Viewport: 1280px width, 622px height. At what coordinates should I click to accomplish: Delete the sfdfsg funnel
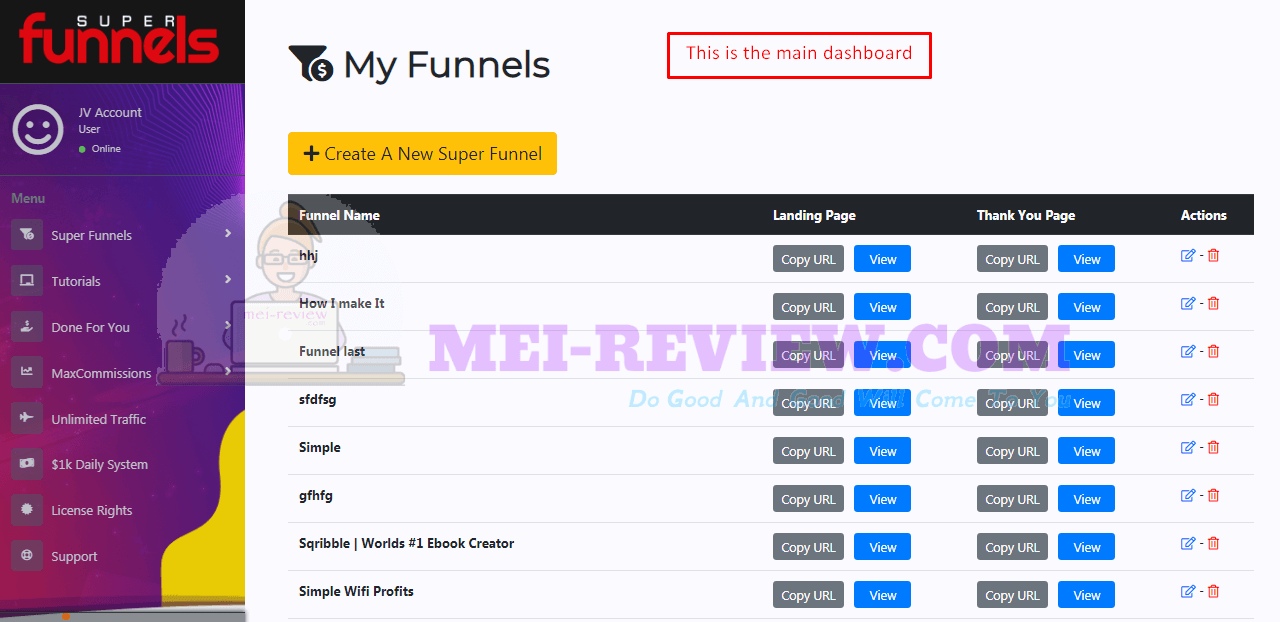click(x=1213, y=400)
